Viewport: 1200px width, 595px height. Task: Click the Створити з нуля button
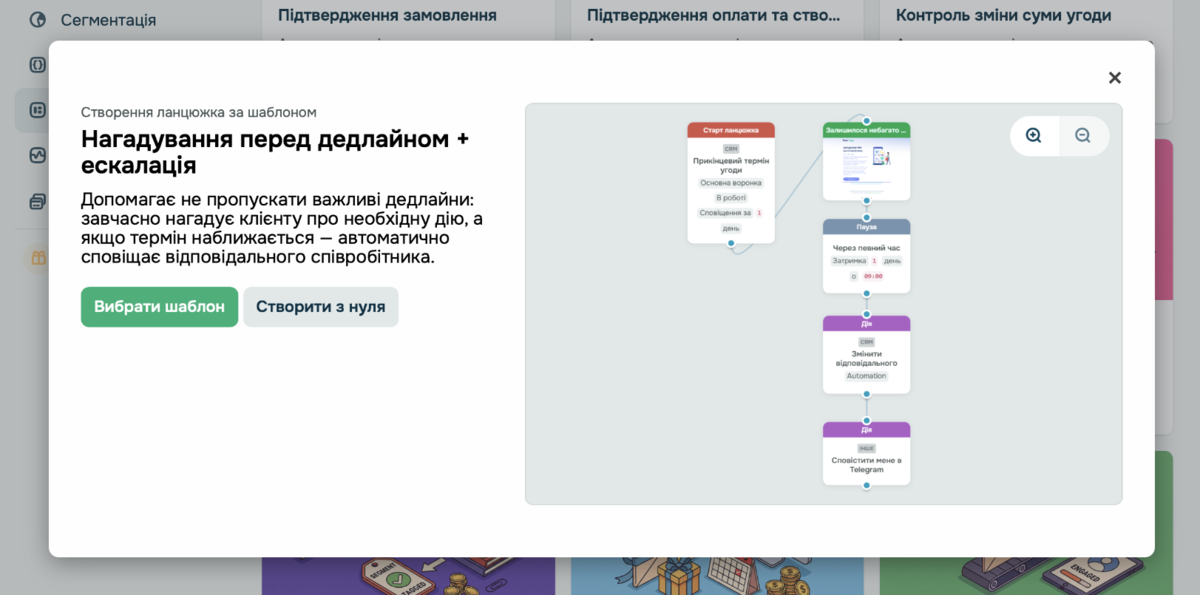[x=321, y=307]
